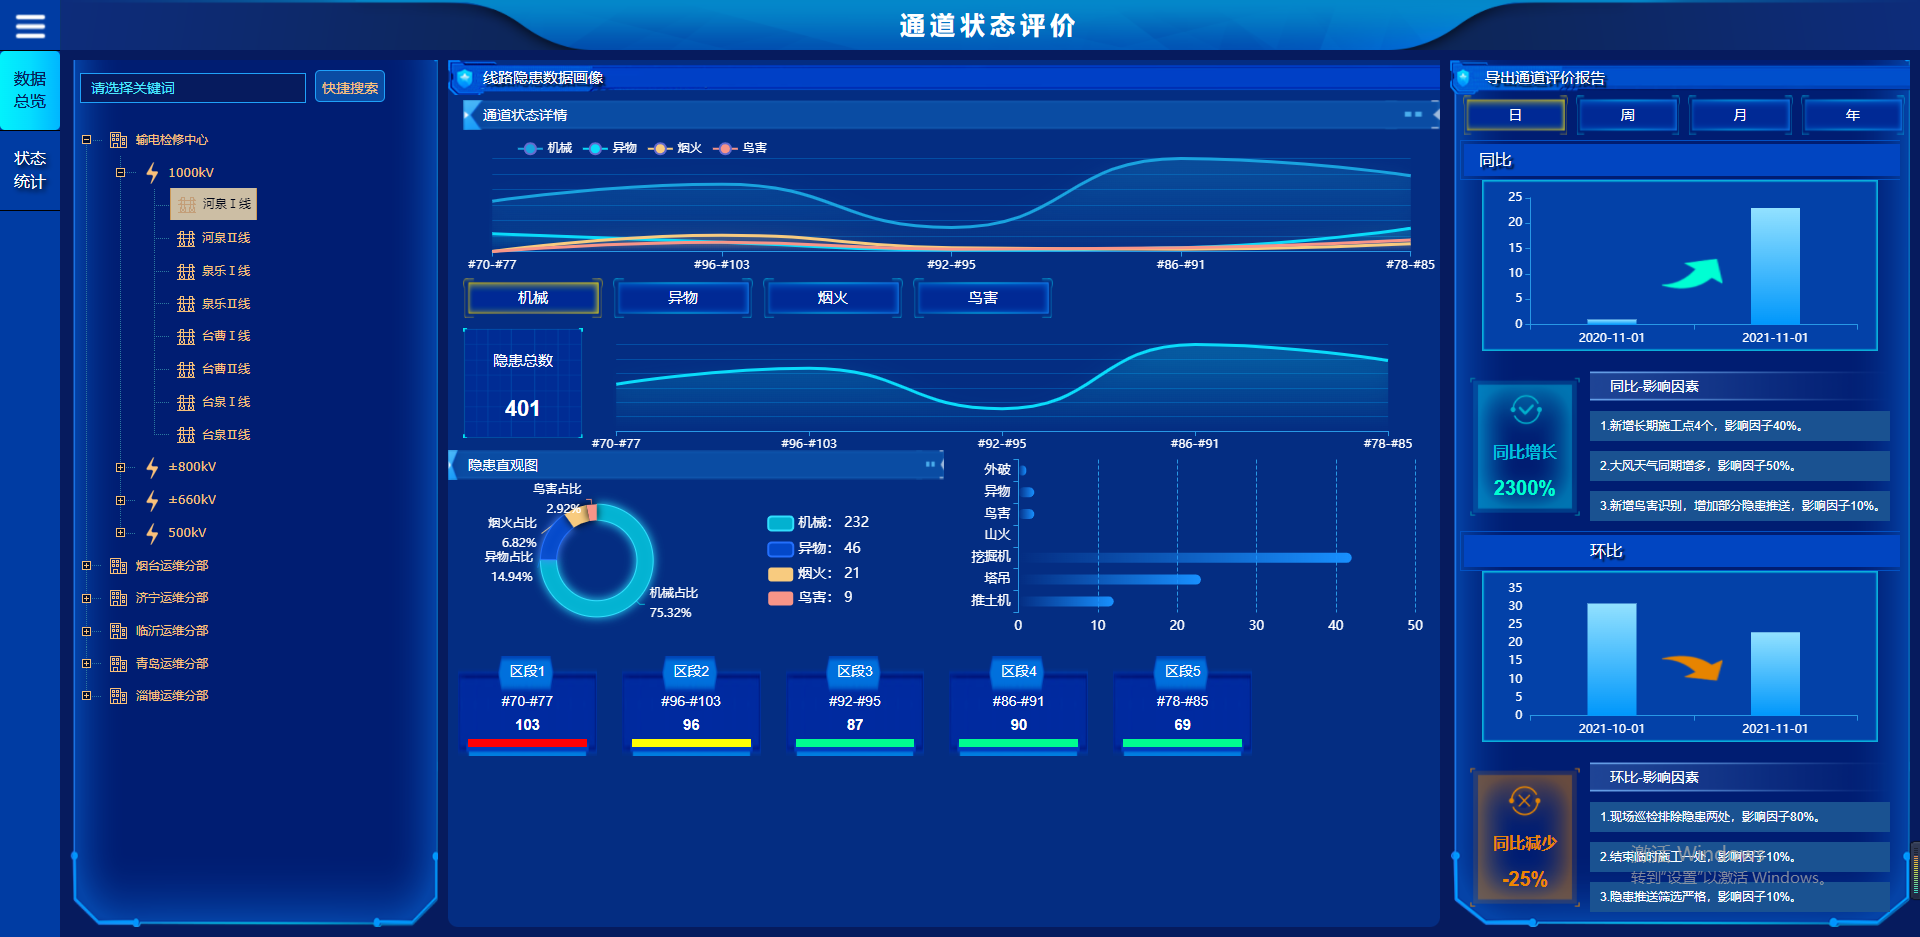Click the lightning icon next to 1000kV

[152, 173]
